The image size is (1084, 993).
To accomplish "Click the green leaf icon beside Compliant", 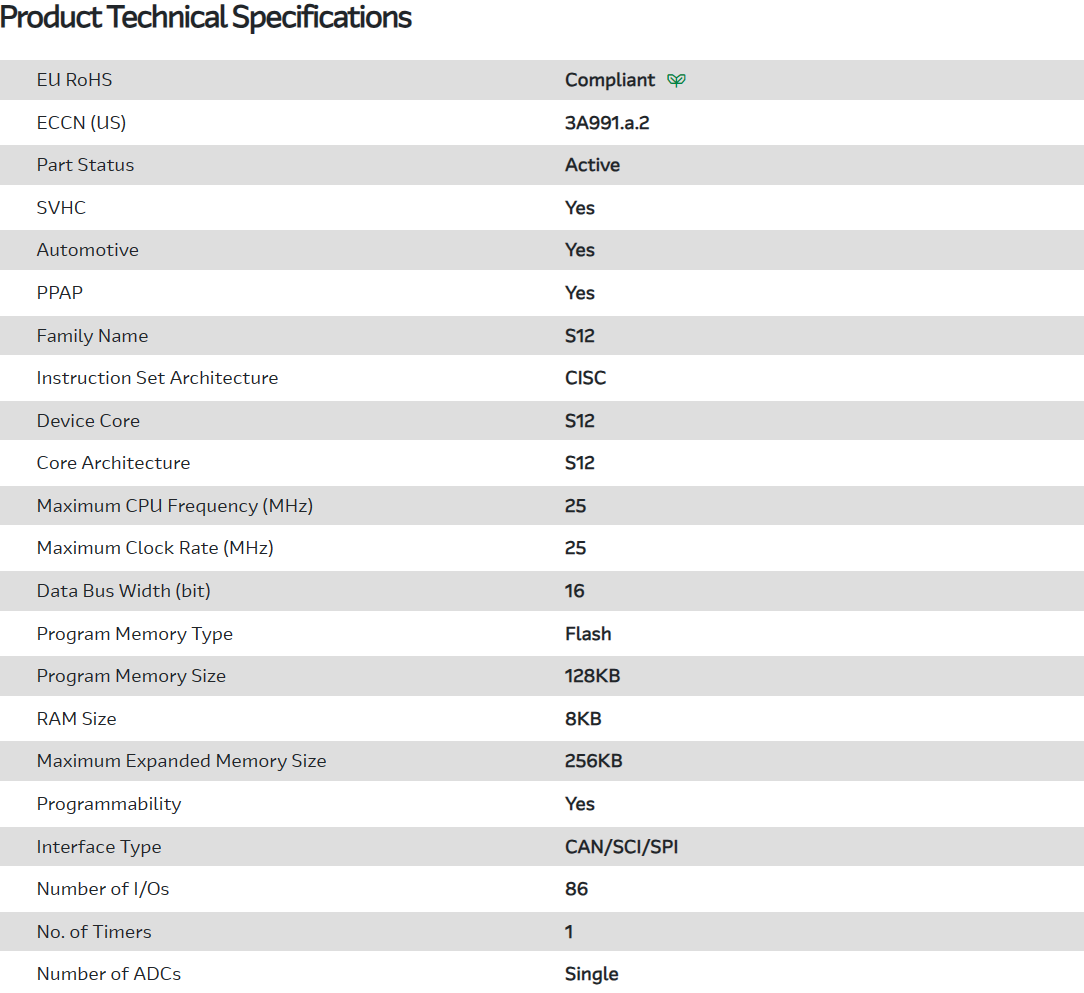I will [677, 80].
